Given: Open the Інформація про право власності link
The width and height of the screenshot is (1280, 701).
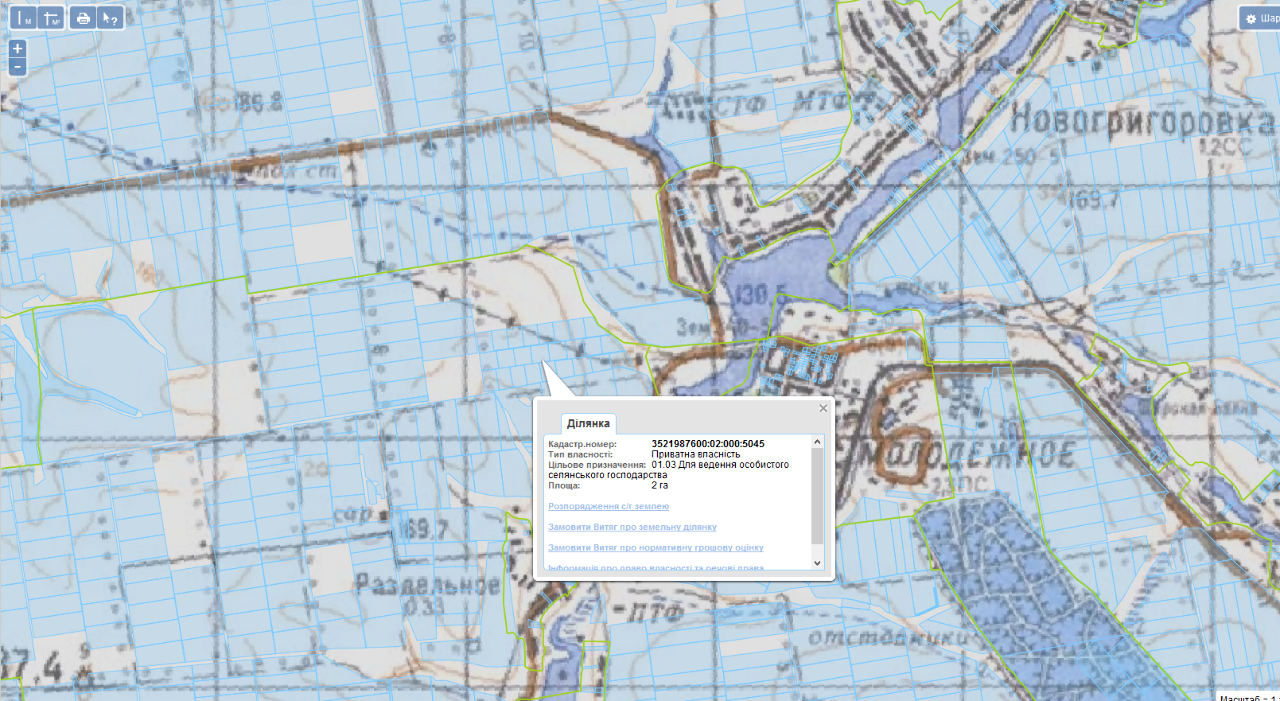Looking at the screenshot, I should [x=656, y=568].
